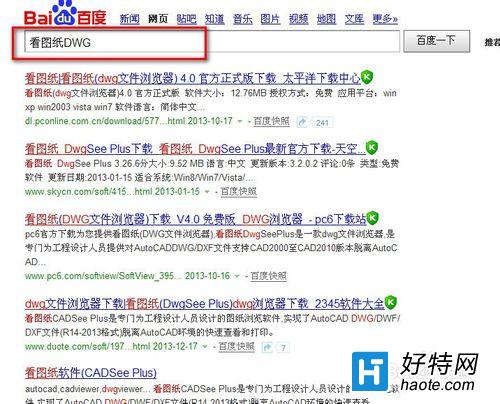Click green shield badge on pc6 result
The image size is (500, 404).
(x=372, y=218)
